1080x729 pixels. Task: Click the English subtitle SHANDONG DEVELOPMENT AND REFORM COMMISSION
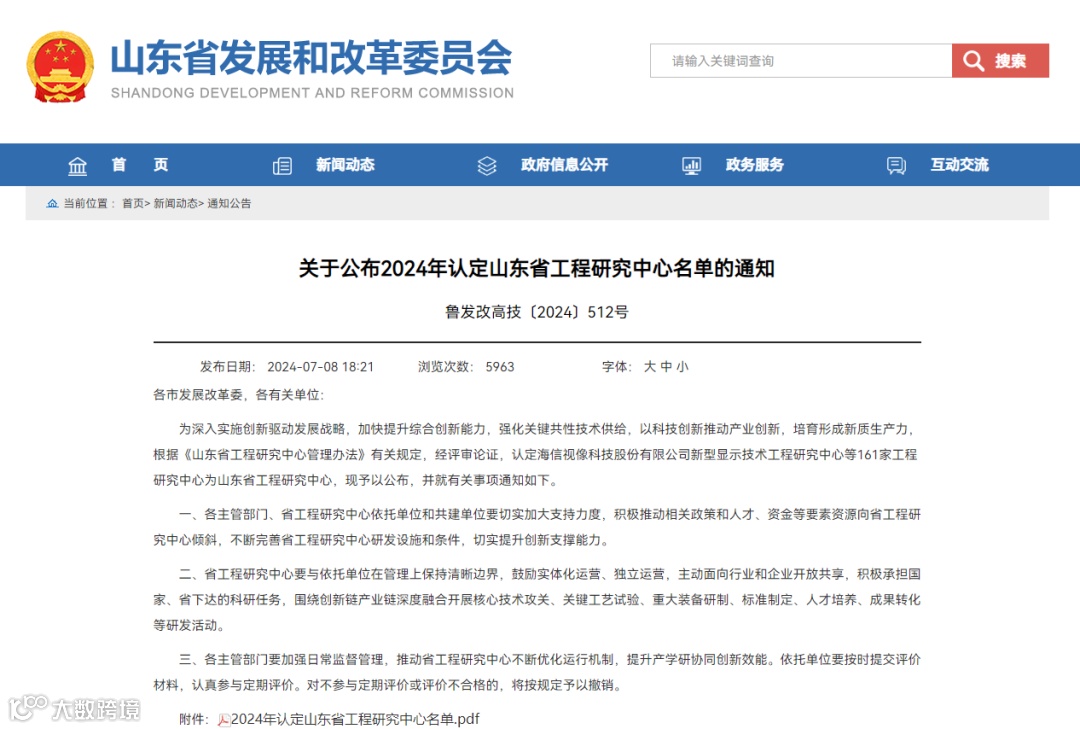(x=312, y=93)
